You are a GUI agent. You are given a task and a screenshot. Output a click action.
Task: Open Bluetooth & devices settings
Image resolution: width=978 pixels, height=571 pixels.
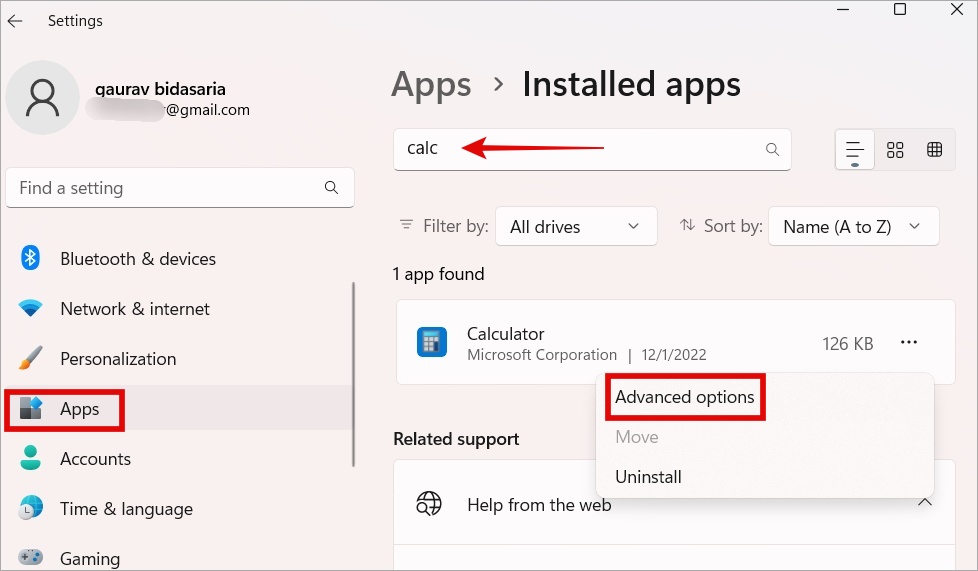pos(137,259)
